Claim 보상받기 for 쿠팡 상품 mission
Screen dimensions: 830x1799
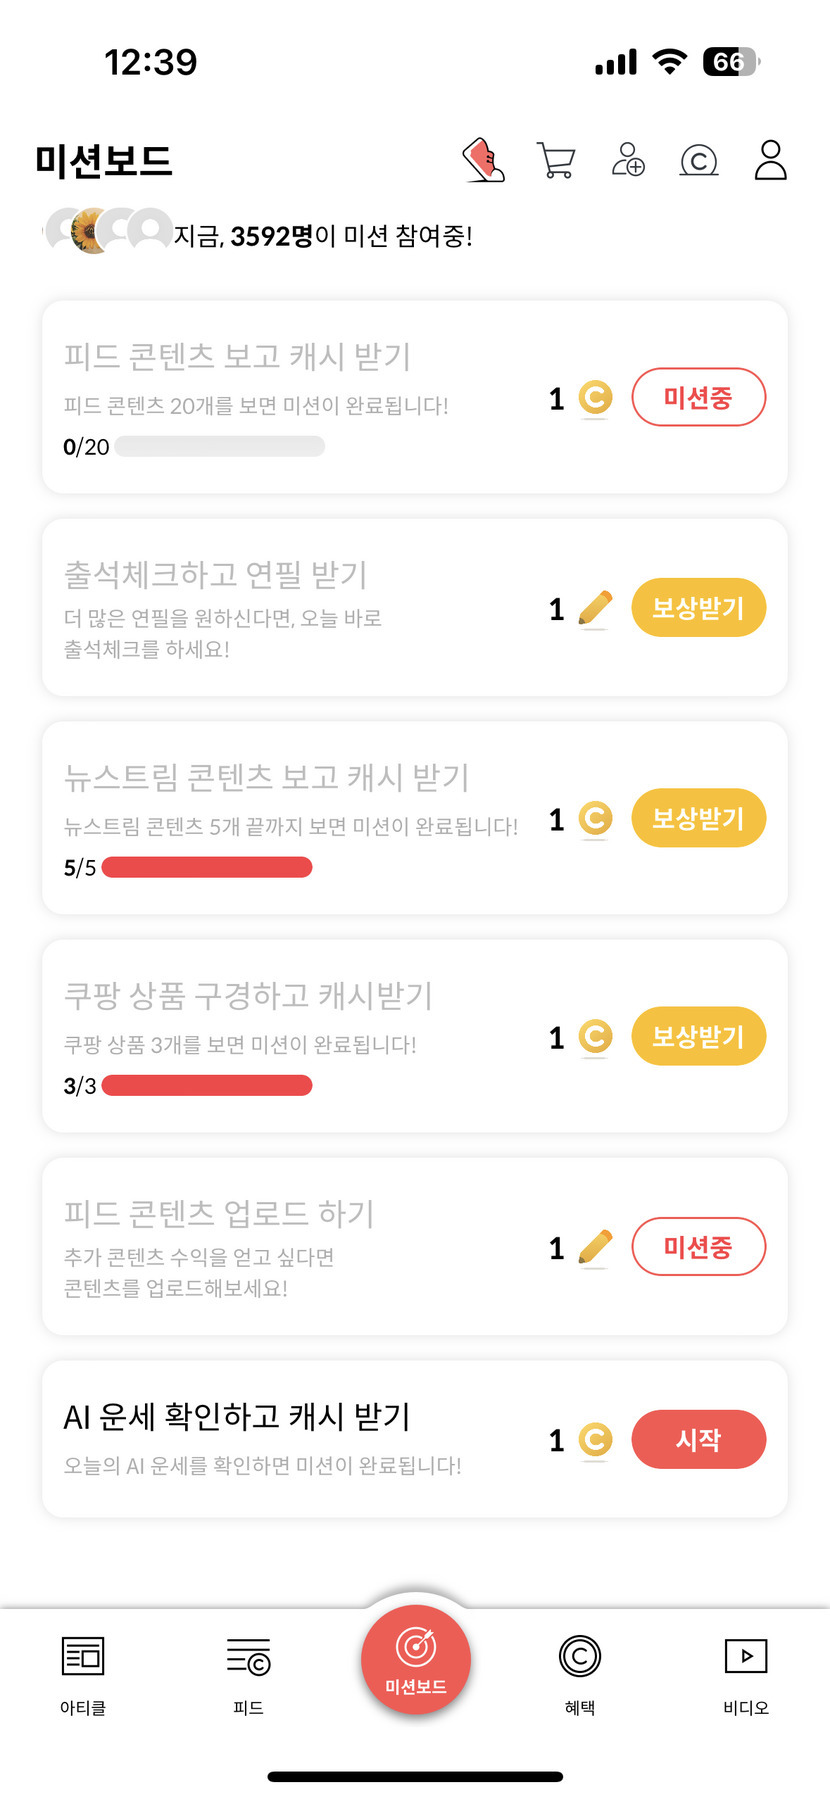click(x=698, y=1037)
